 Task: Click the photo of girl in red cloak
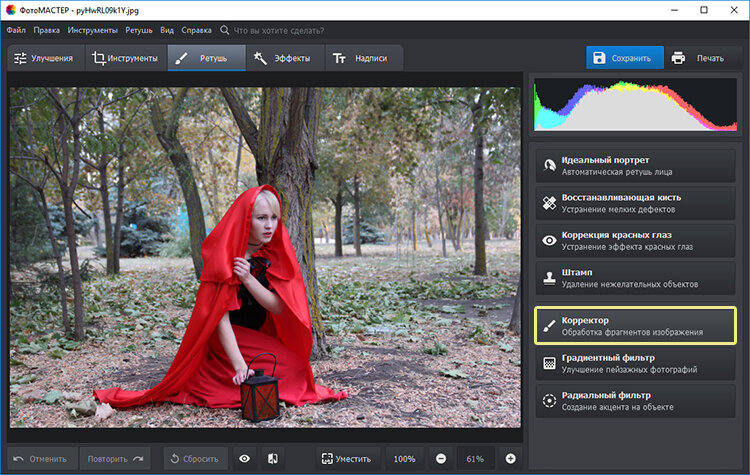[x=265, y=257]
